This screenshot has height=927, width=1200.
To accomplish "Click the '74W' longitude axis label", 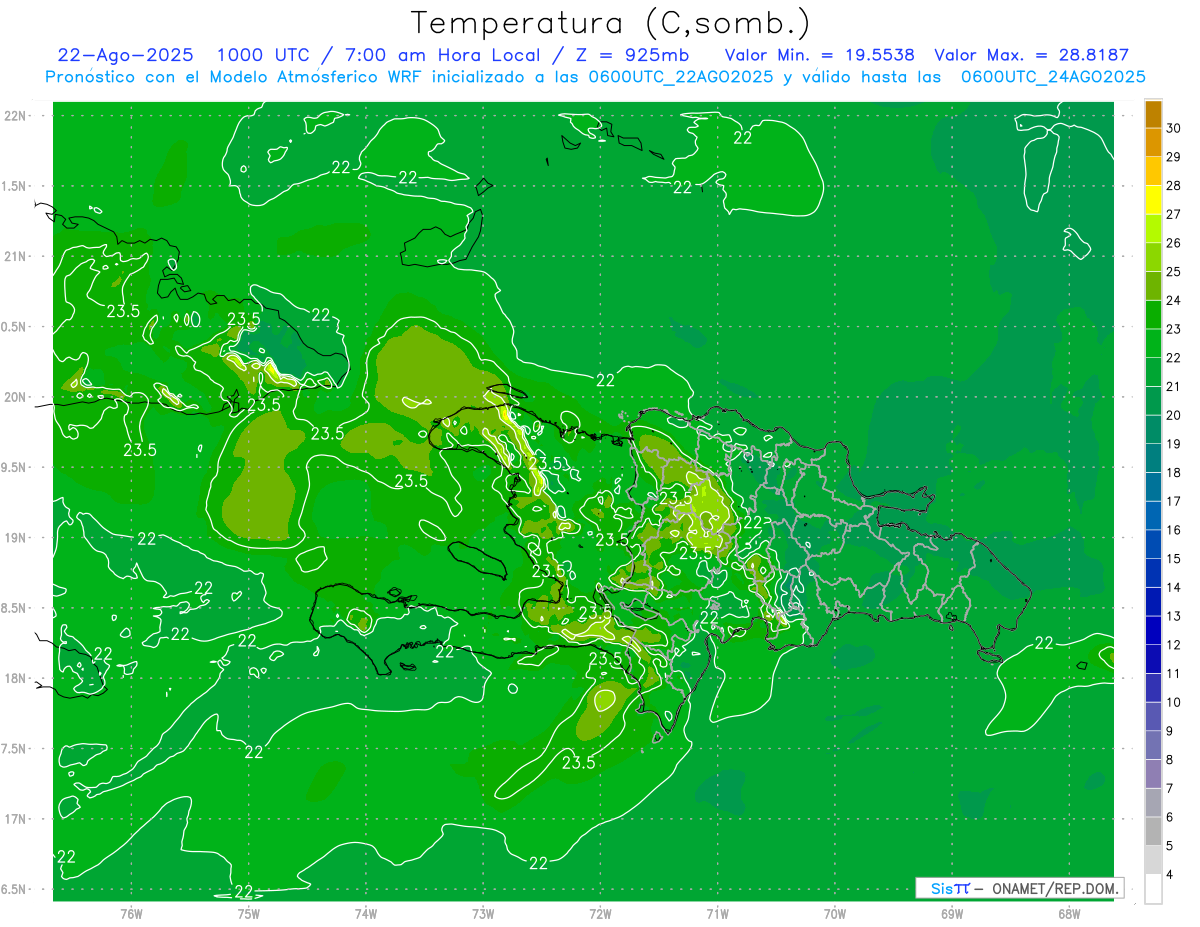I will click(365, 915).
